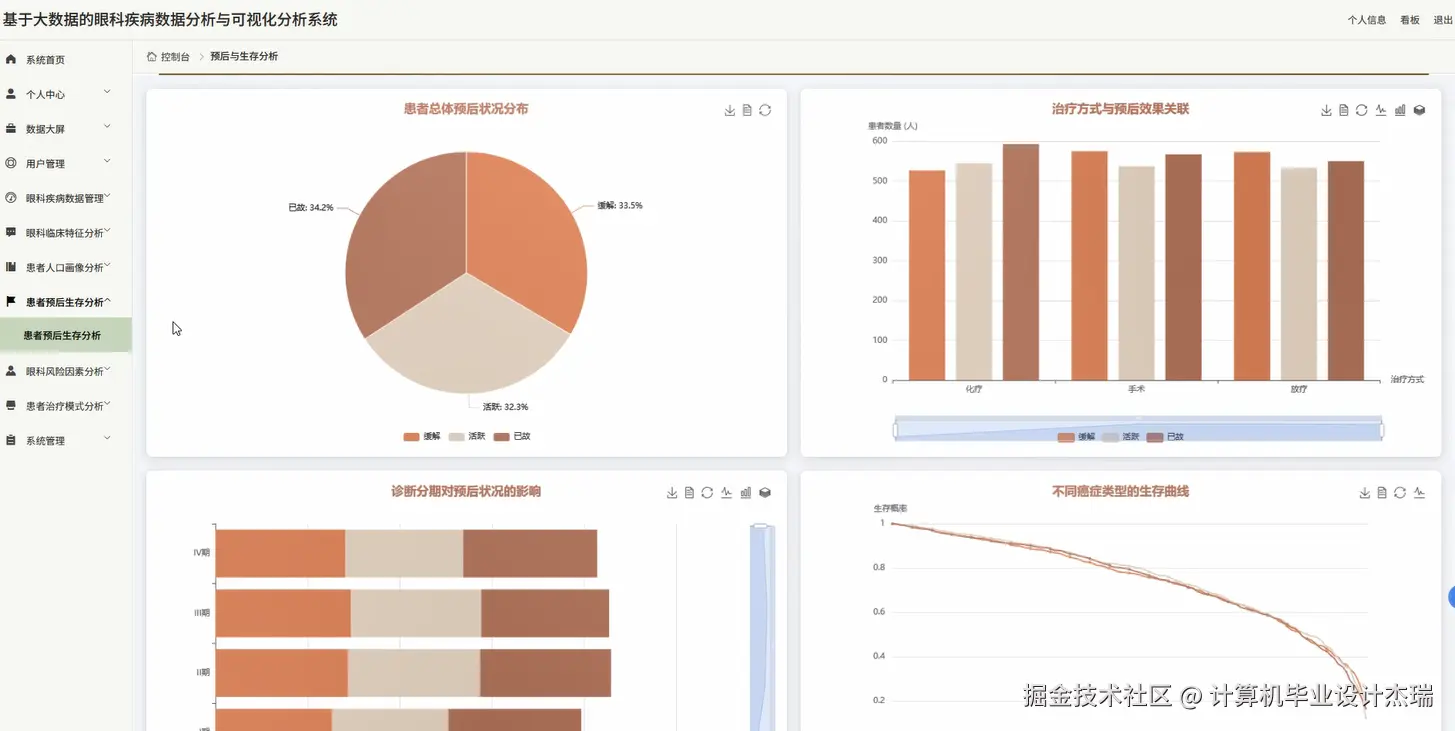Save 治疗方式与预后效果关联 chart as image

1326,110
